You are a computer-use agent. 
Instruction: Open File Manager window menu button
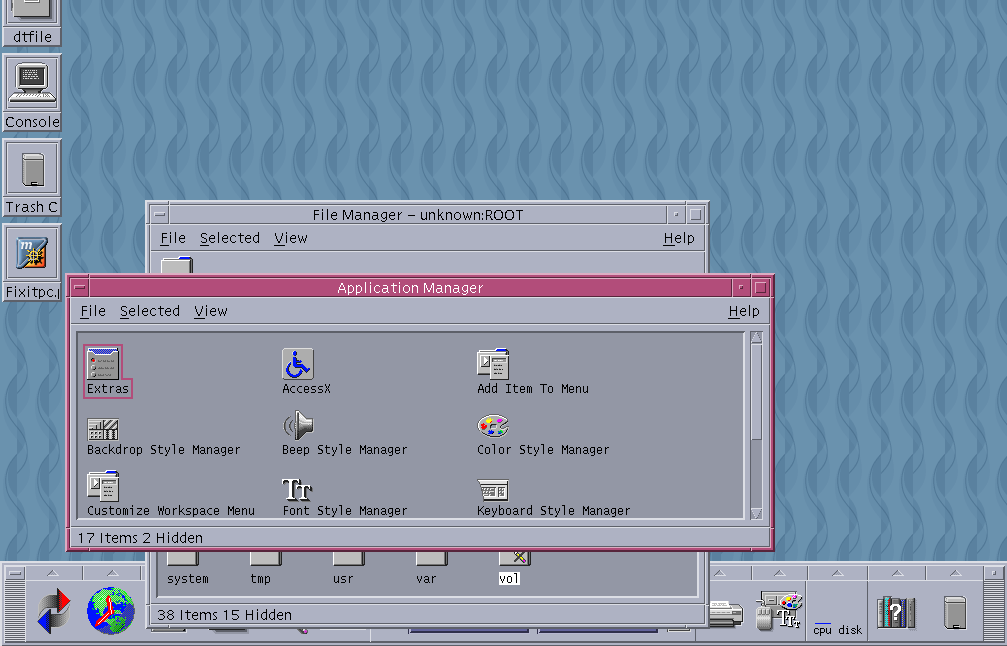[x=160, y=214]
